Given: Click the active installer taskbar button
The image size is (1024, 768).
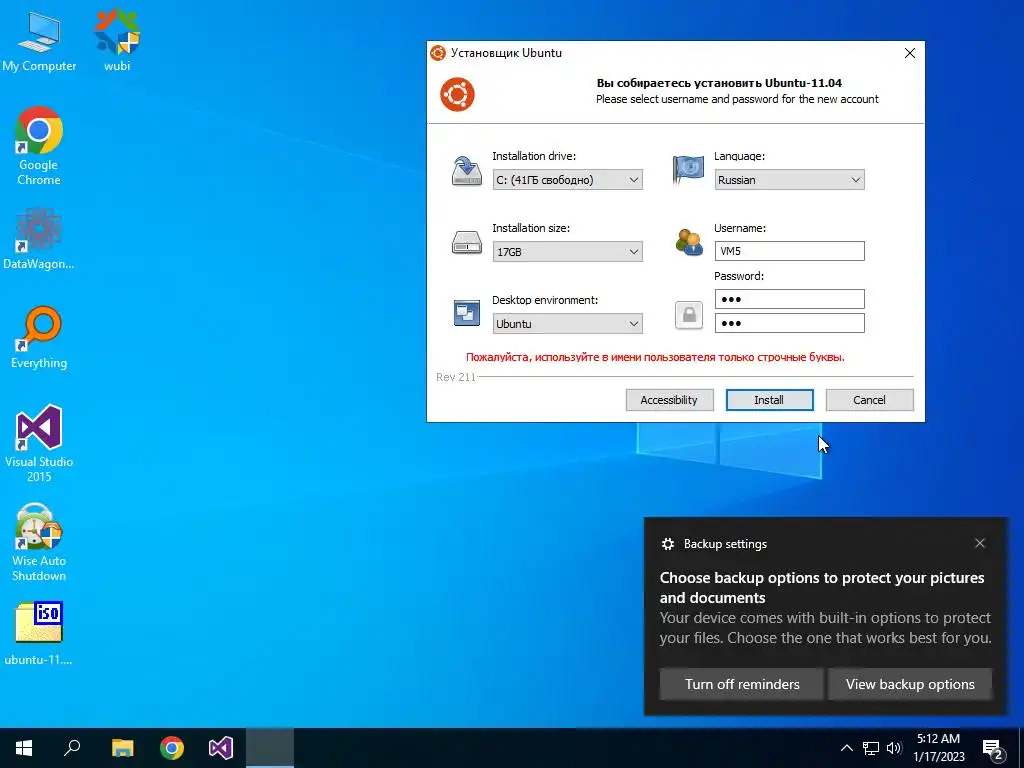Looking at the screenshot, I should [270, 748].
